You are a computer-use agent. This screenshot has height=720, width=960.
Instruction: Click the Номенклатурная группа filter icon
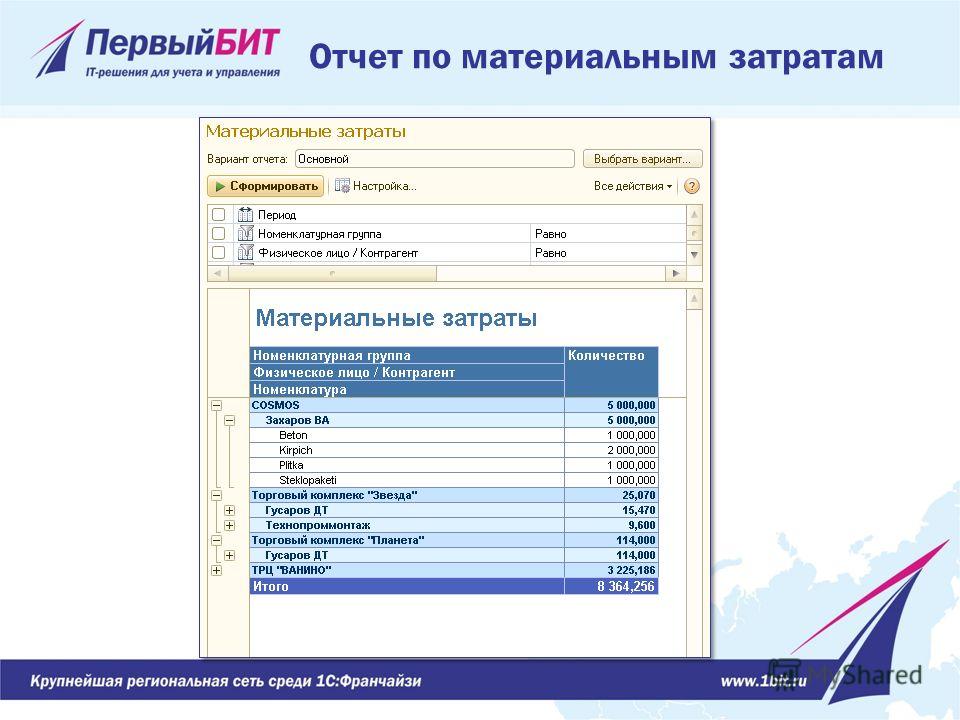(245, 233)
